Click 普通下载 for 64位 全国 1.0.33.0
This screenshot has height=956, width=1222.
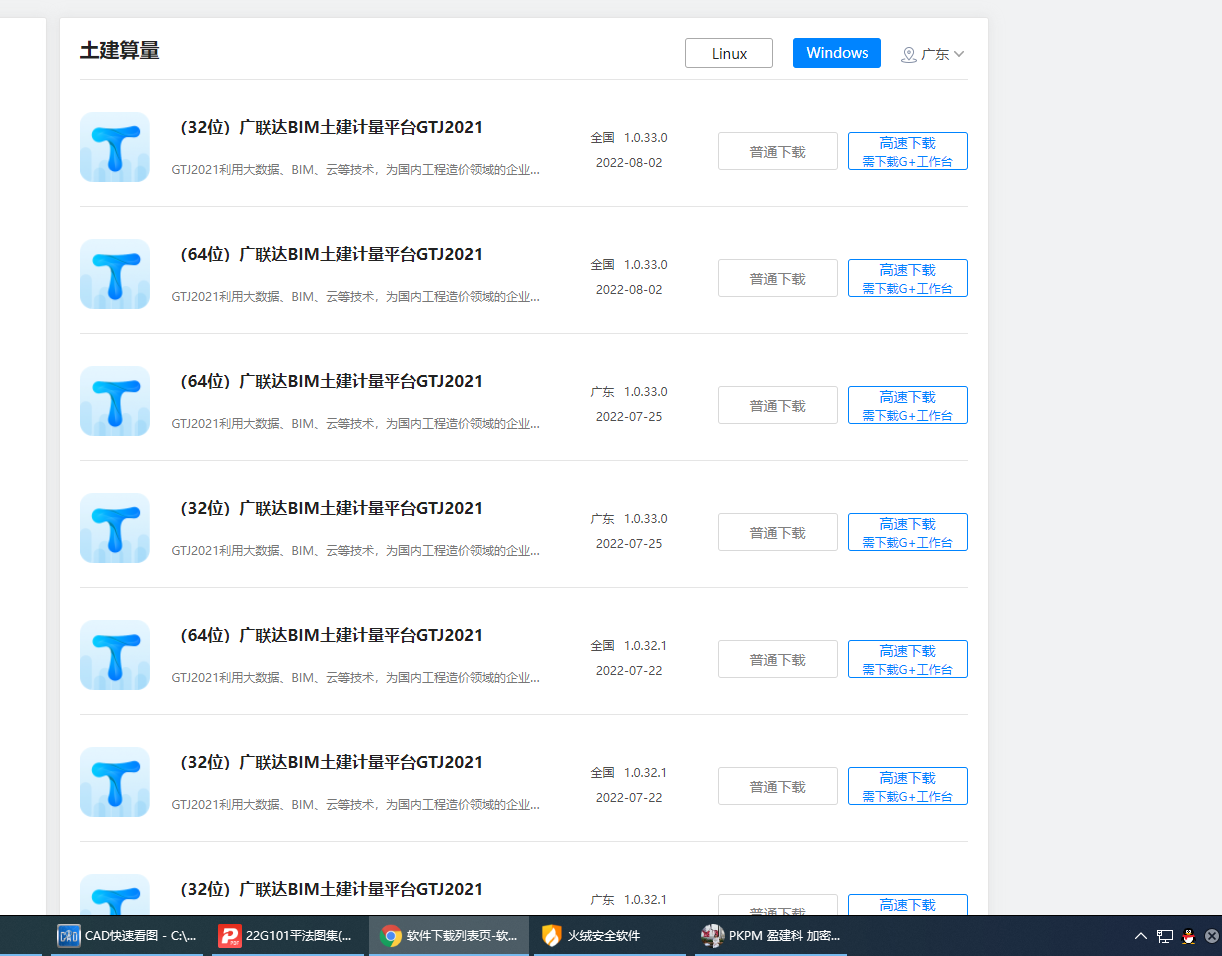[x=778, y=278]
